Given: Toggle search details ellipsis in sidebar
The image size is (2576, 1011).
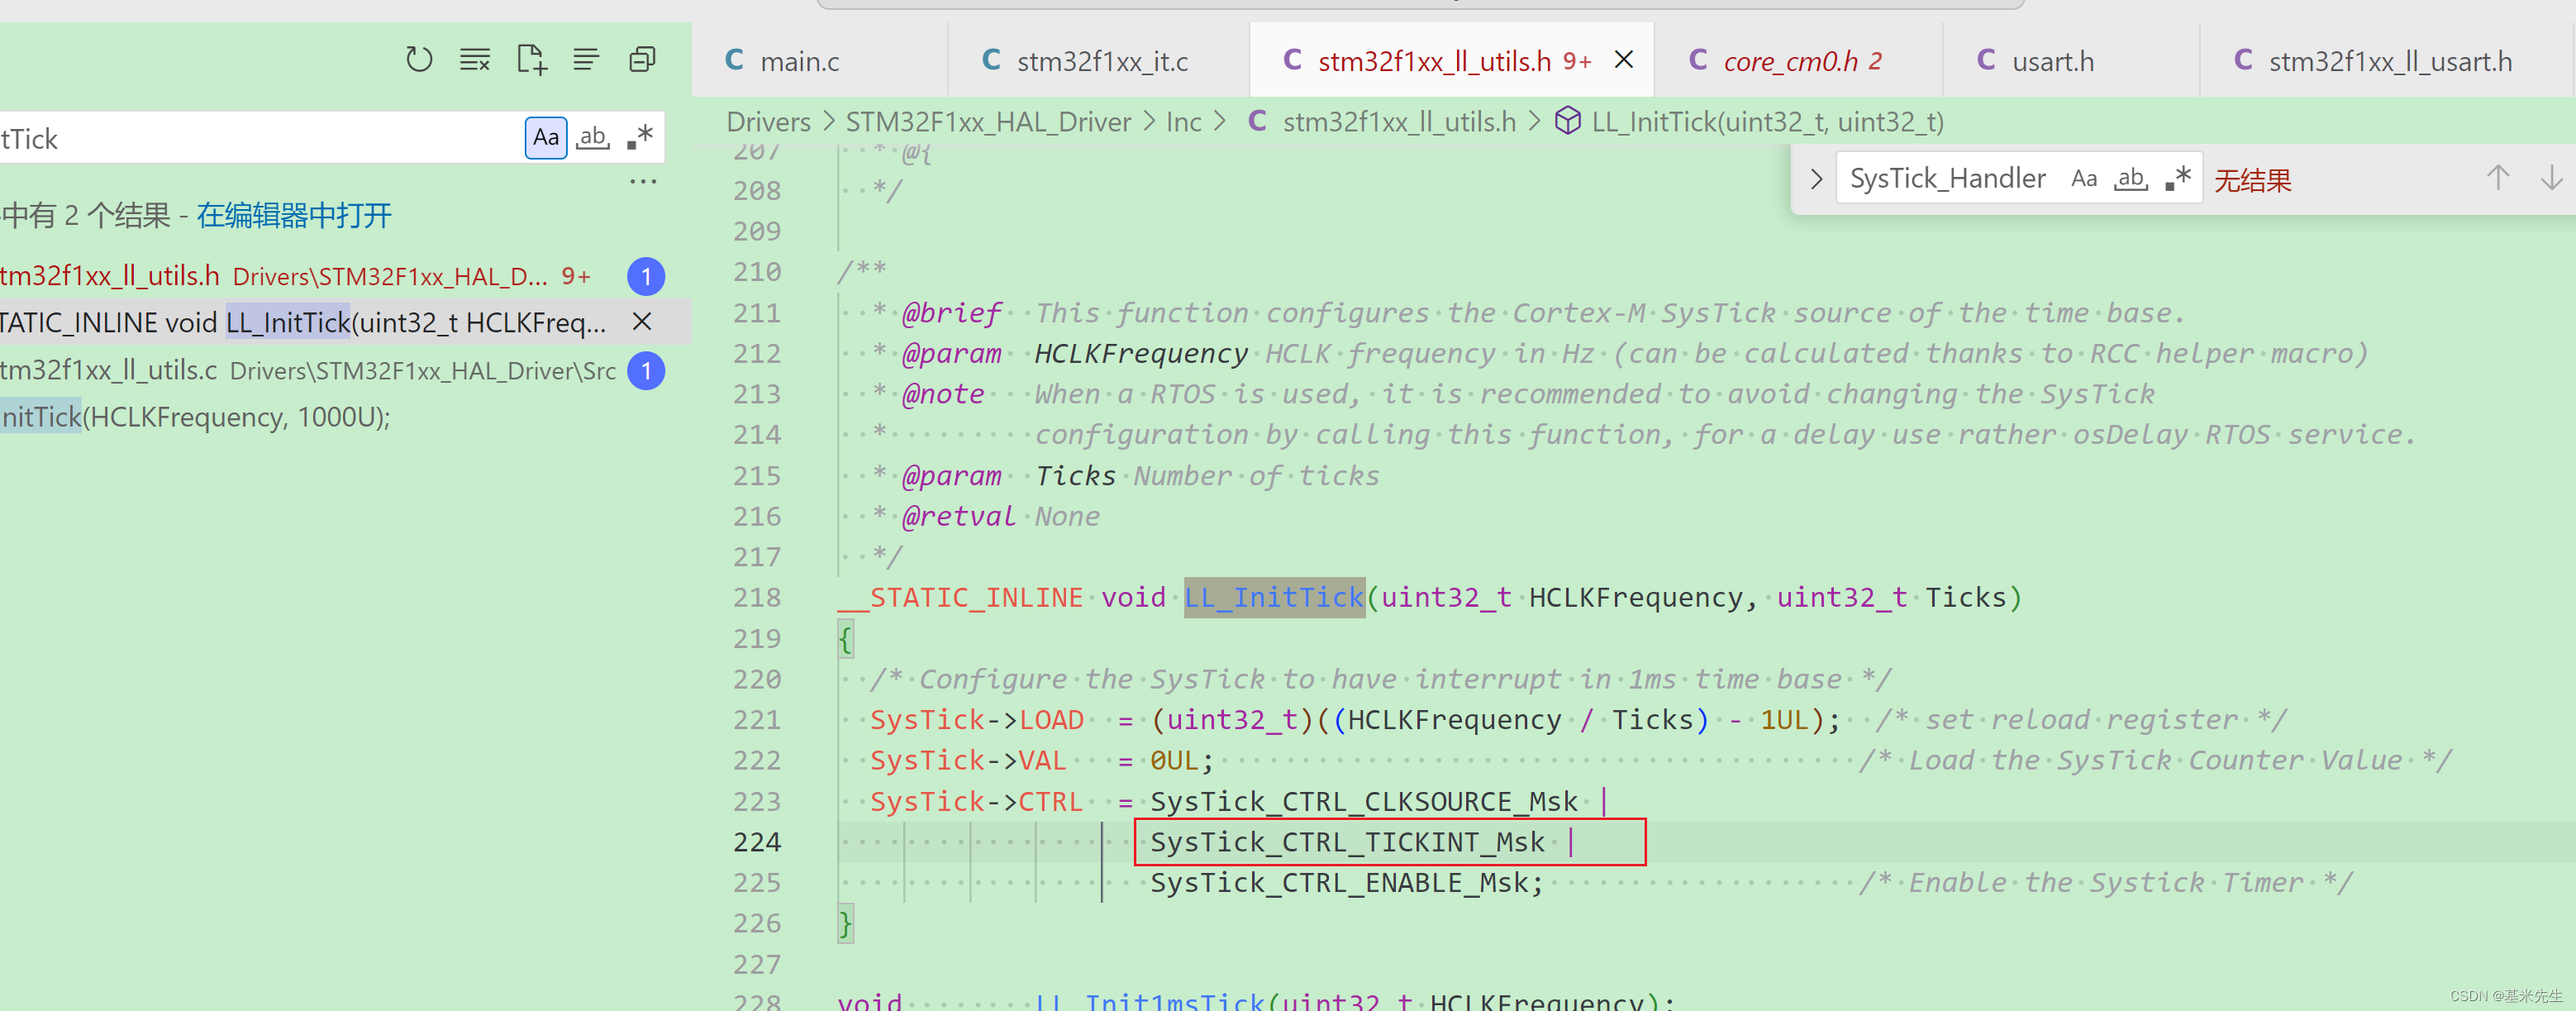Looking at the screenshot, I should 643,182.
